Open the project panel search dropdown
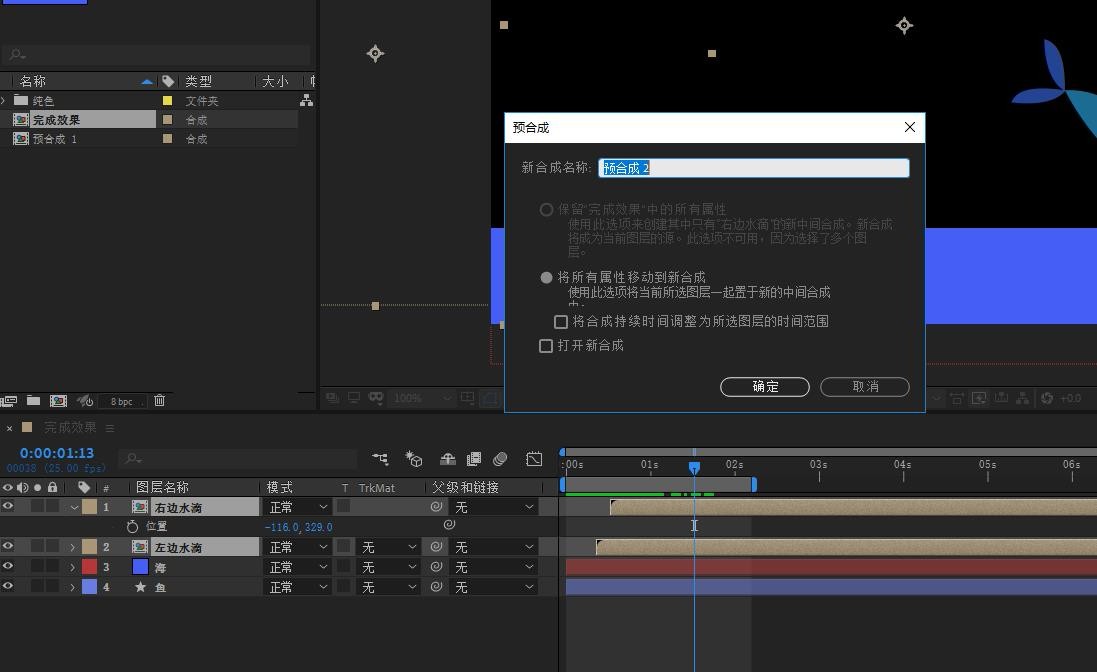The width and height of the screenshot is (1097, 672). click(x=17, y=55)
